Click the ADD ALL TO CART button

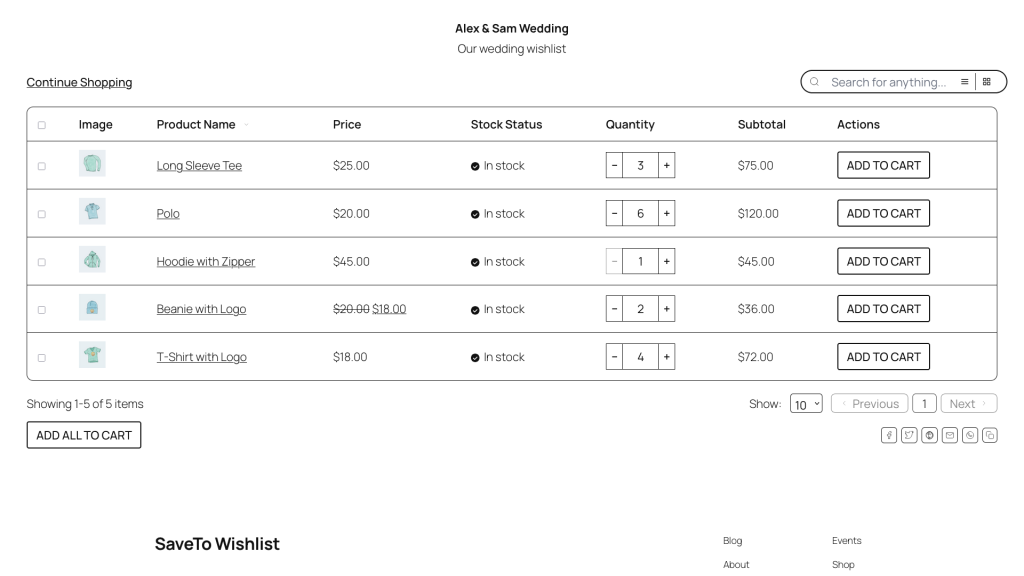(84, 436)
